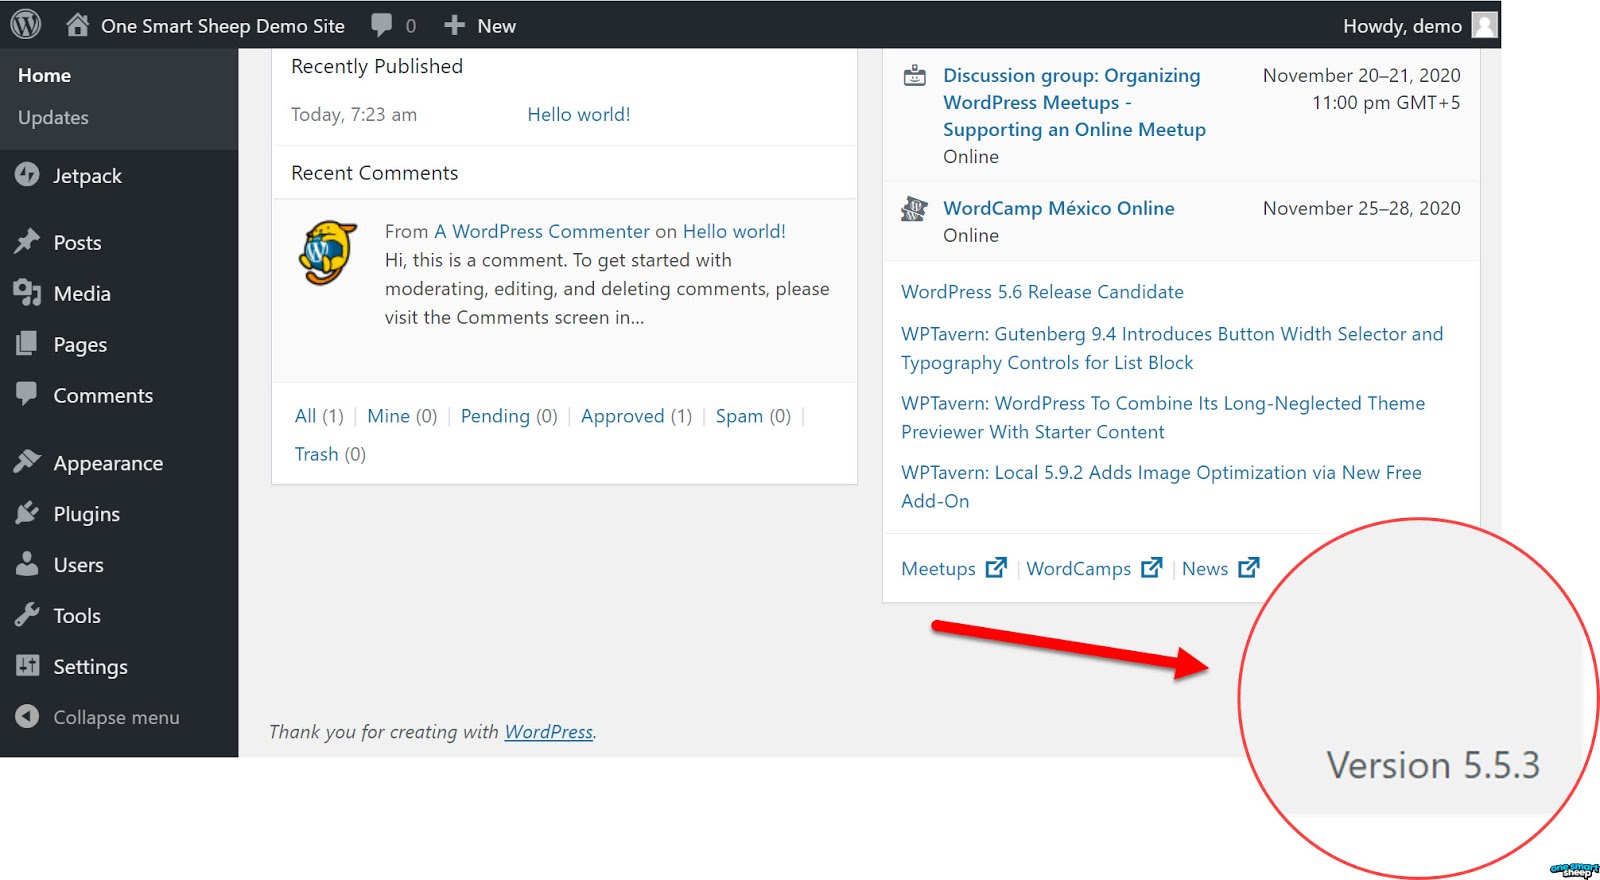1600x880 pixels.
Task: Open the Jetpack menu label
Action: [87, 176]
